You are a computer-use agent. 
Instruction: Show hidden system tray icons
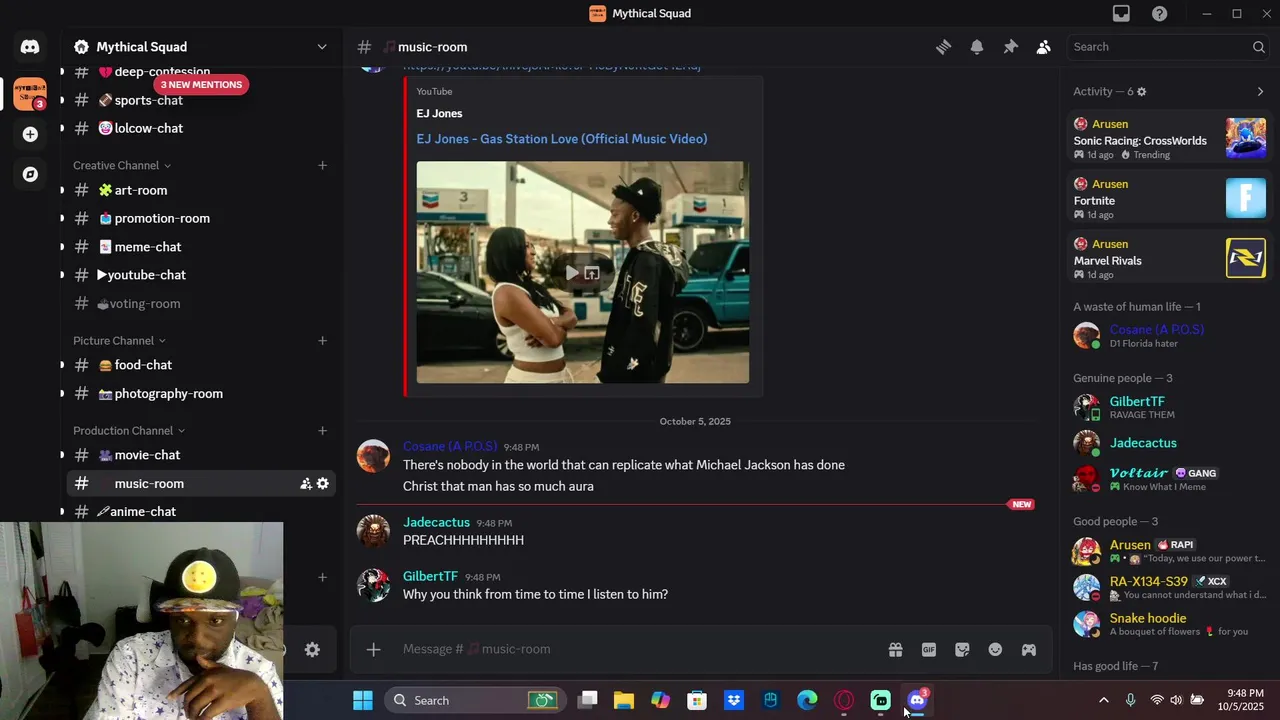pos(1103,700)
